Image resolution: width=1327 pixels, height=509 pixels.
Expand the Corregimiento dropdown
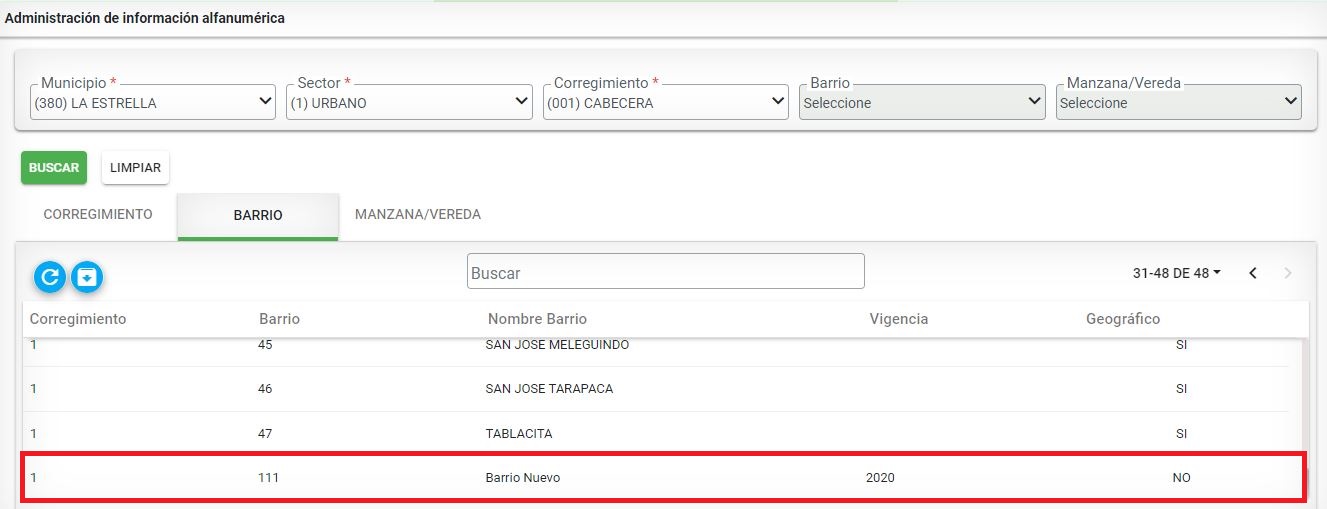[x=666, y=102]
